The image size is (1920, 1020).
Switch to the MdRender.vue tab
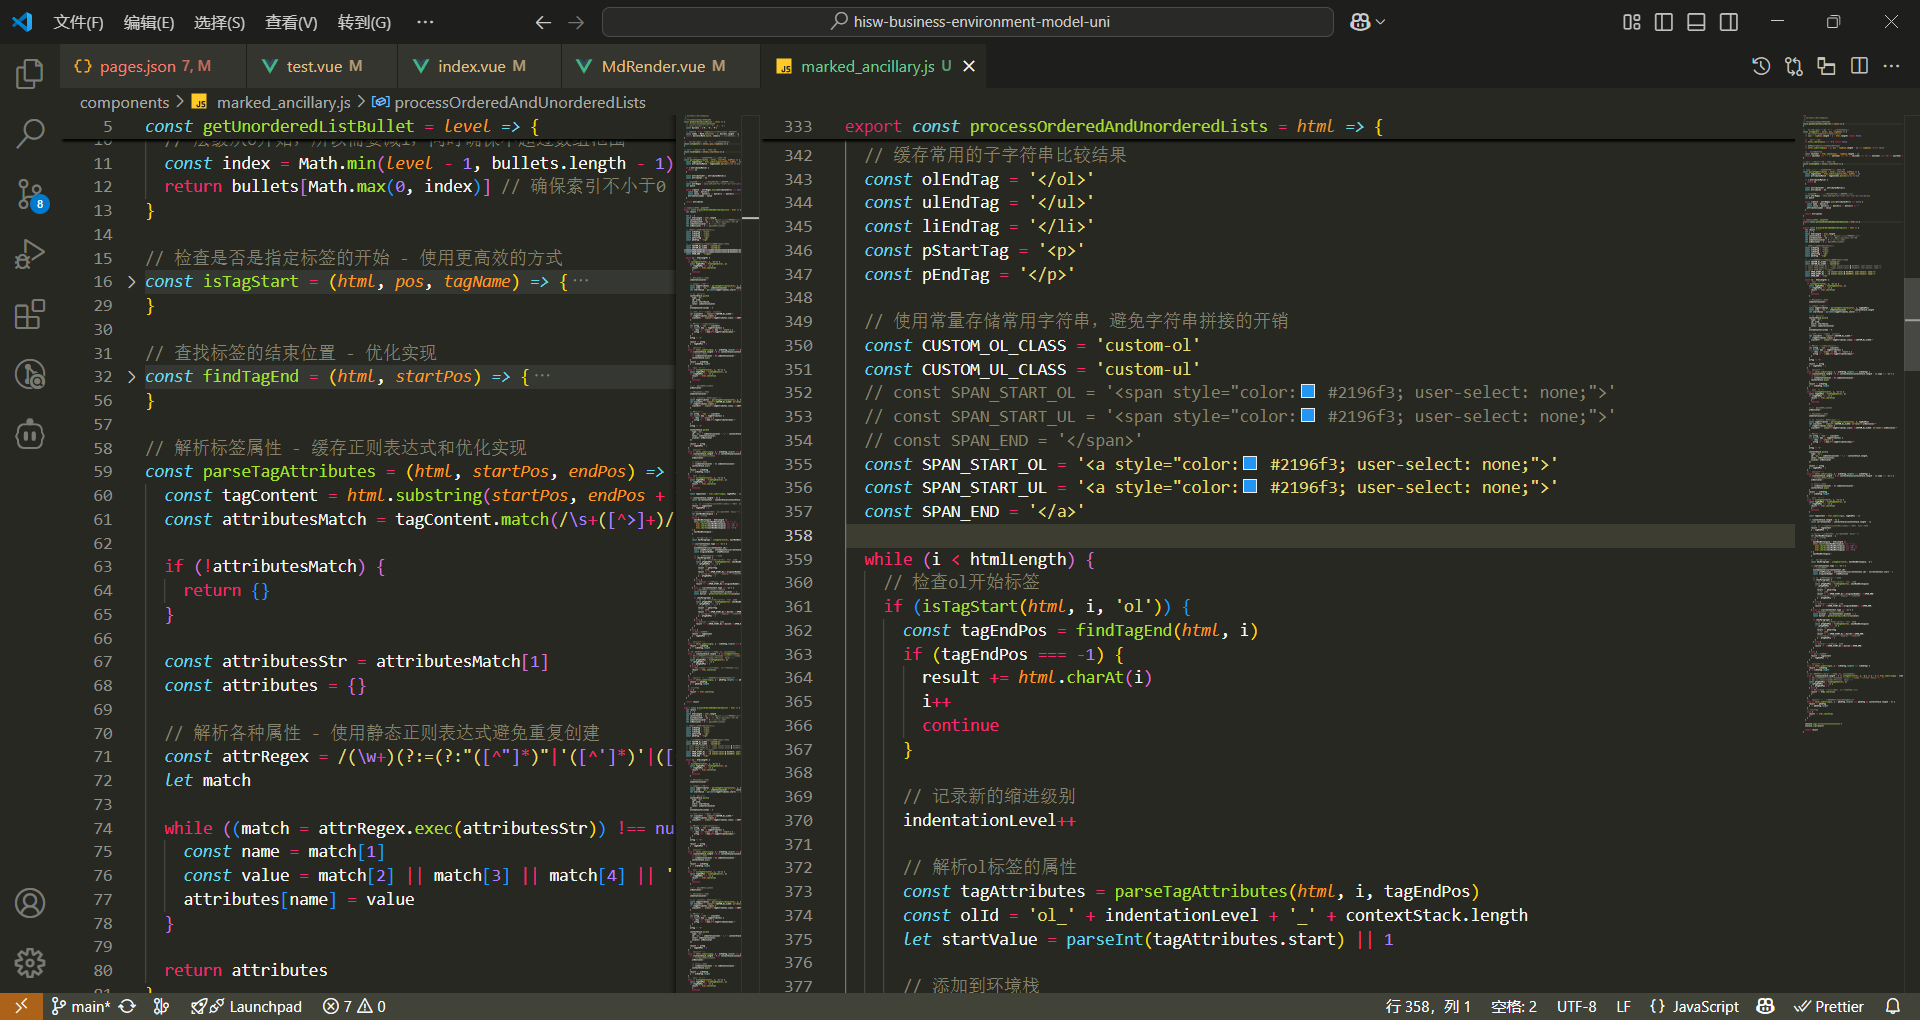coord(661,66)
